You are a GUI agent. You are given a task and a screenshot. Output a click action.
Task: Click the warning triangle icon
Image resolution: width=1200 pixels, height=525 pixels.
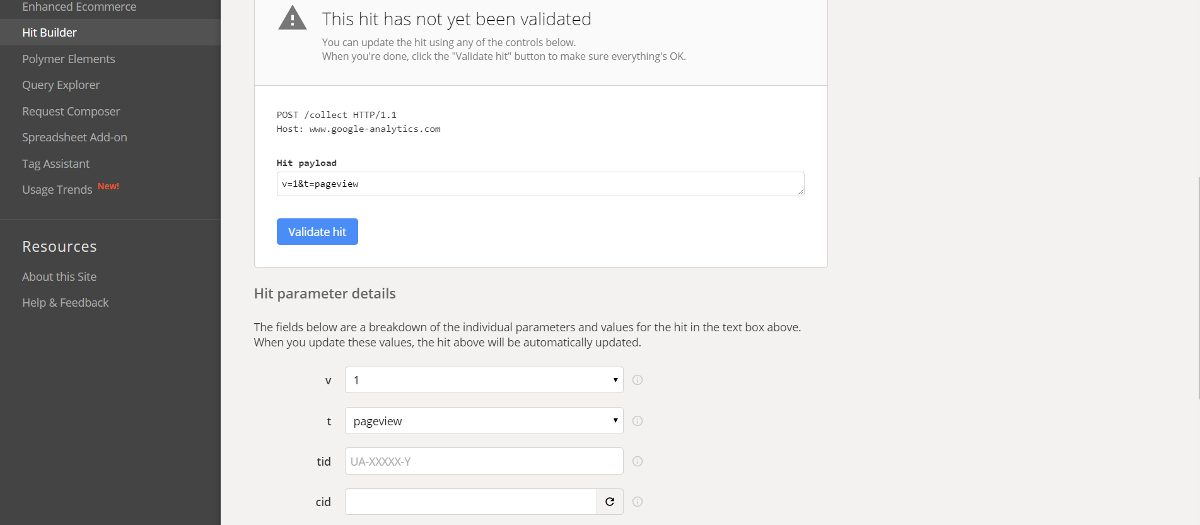coord(292,19)
